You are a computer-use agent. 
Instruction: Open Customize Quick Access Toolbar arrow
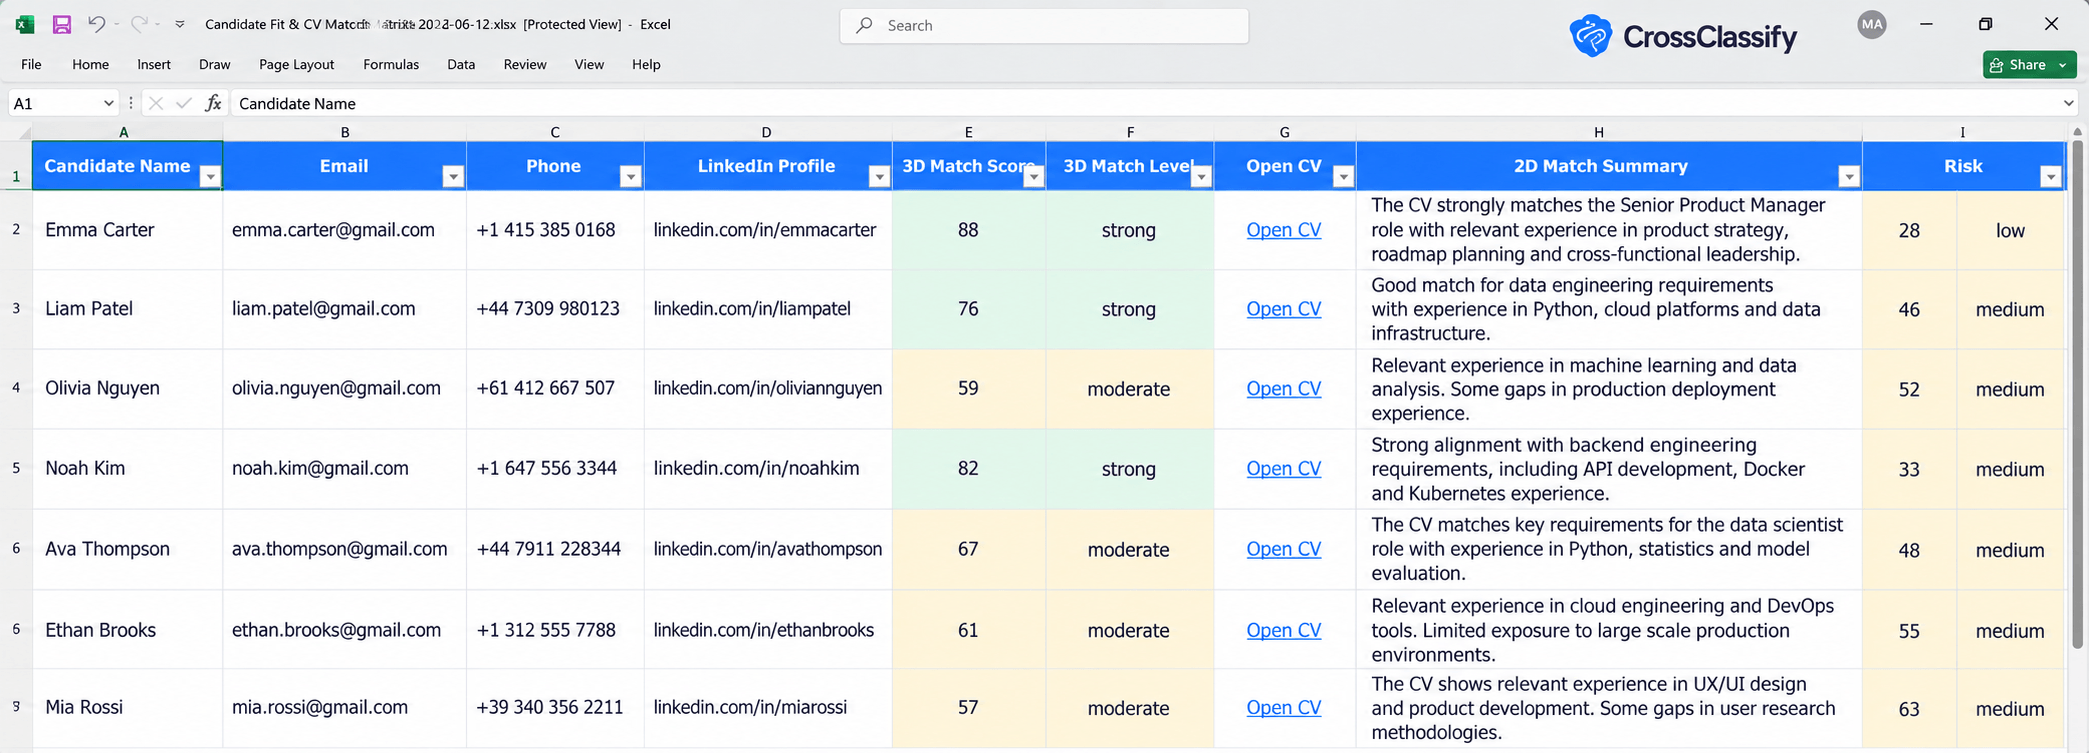[180, 25]
